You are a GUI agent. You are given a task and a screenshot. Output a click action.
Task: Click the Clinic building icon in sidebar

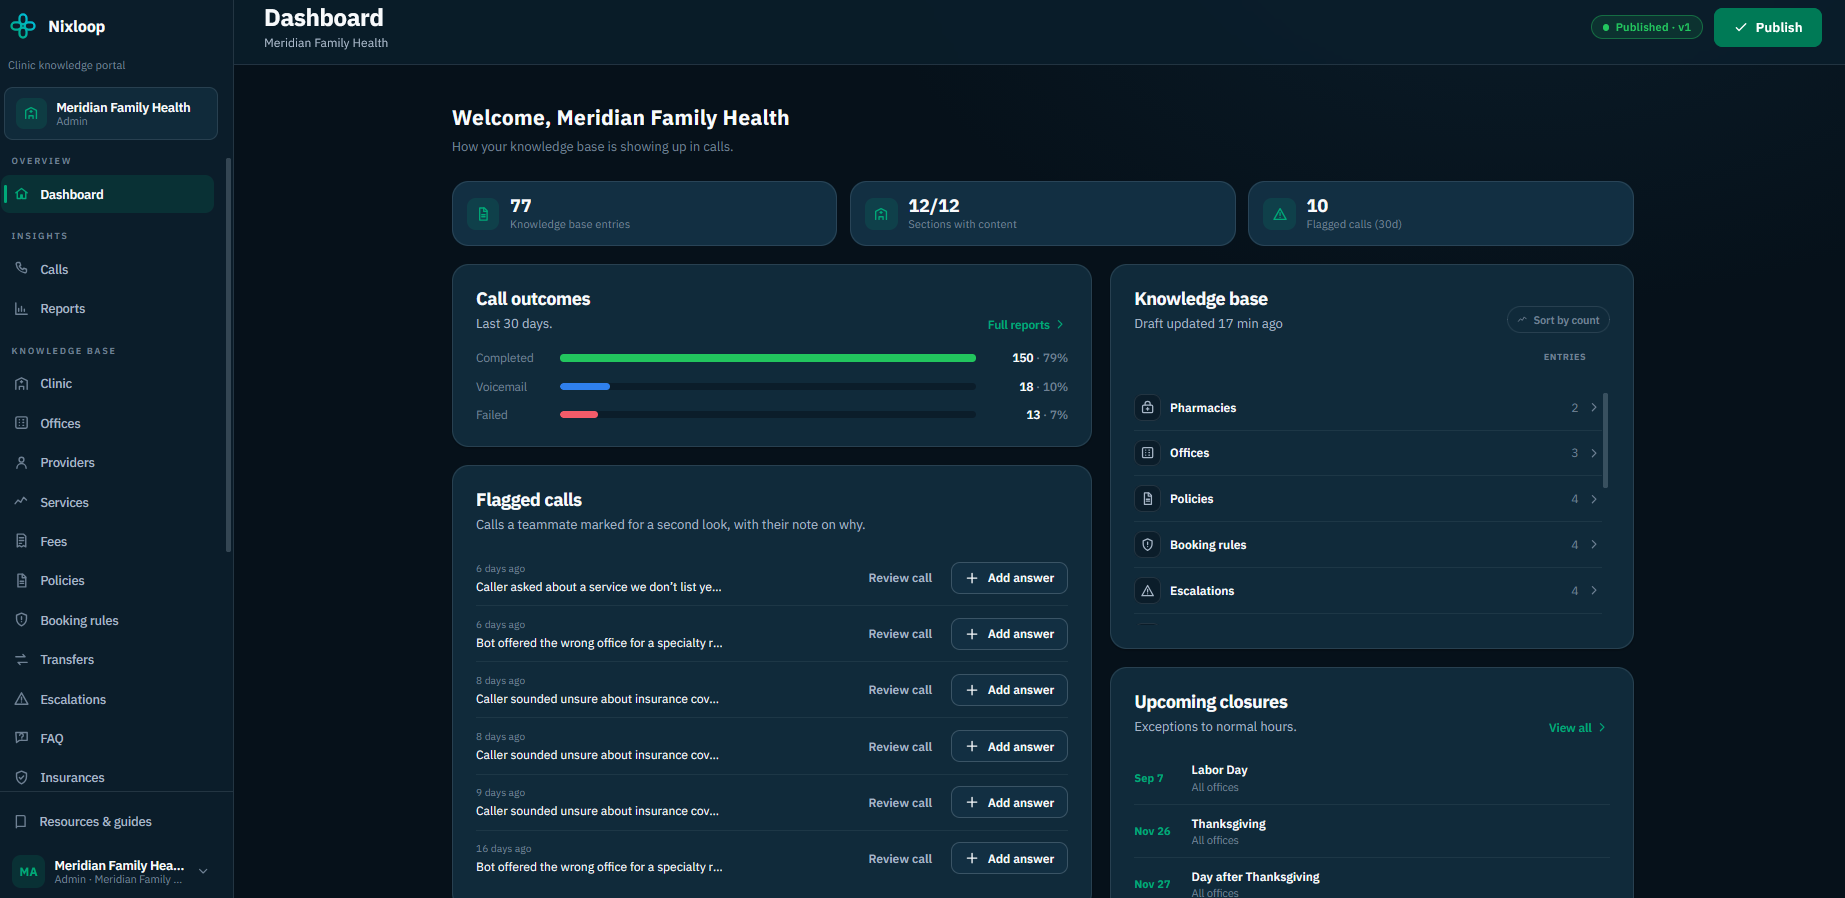(21, 384)
